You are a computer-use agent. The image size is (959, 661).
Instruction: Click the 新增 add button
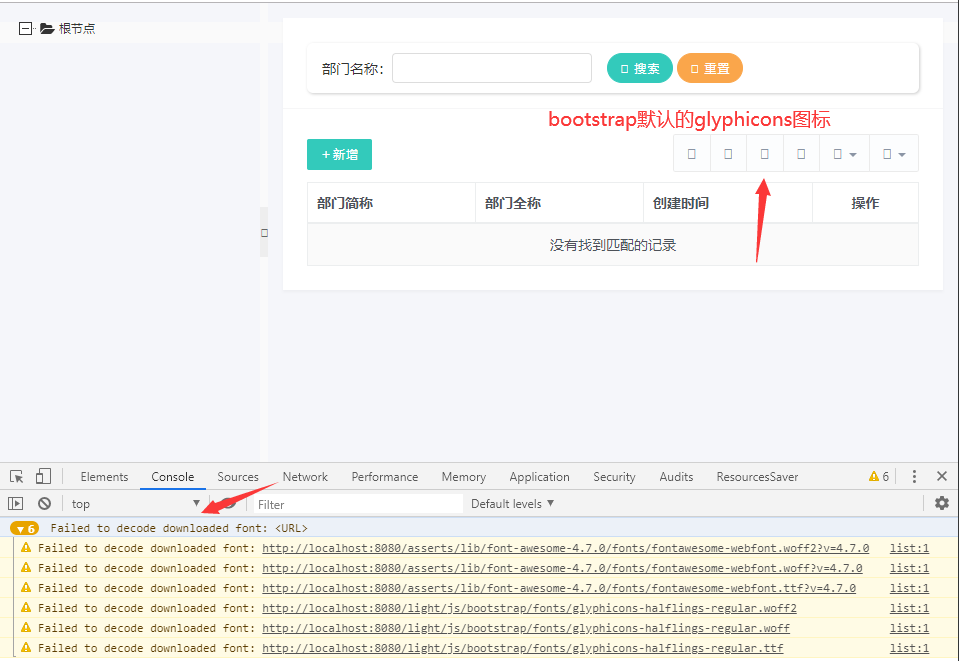338,155
